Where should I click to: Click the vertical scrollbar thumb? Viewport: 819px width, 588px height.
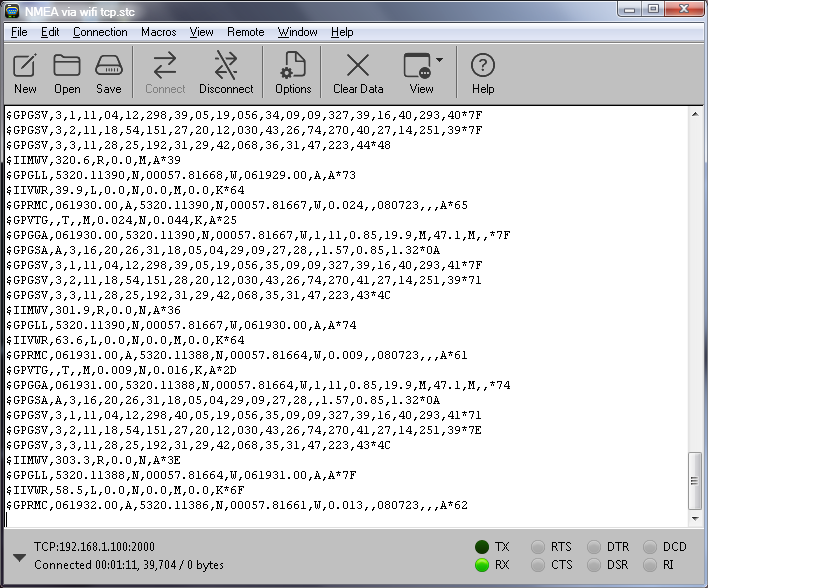click(695, 481)
